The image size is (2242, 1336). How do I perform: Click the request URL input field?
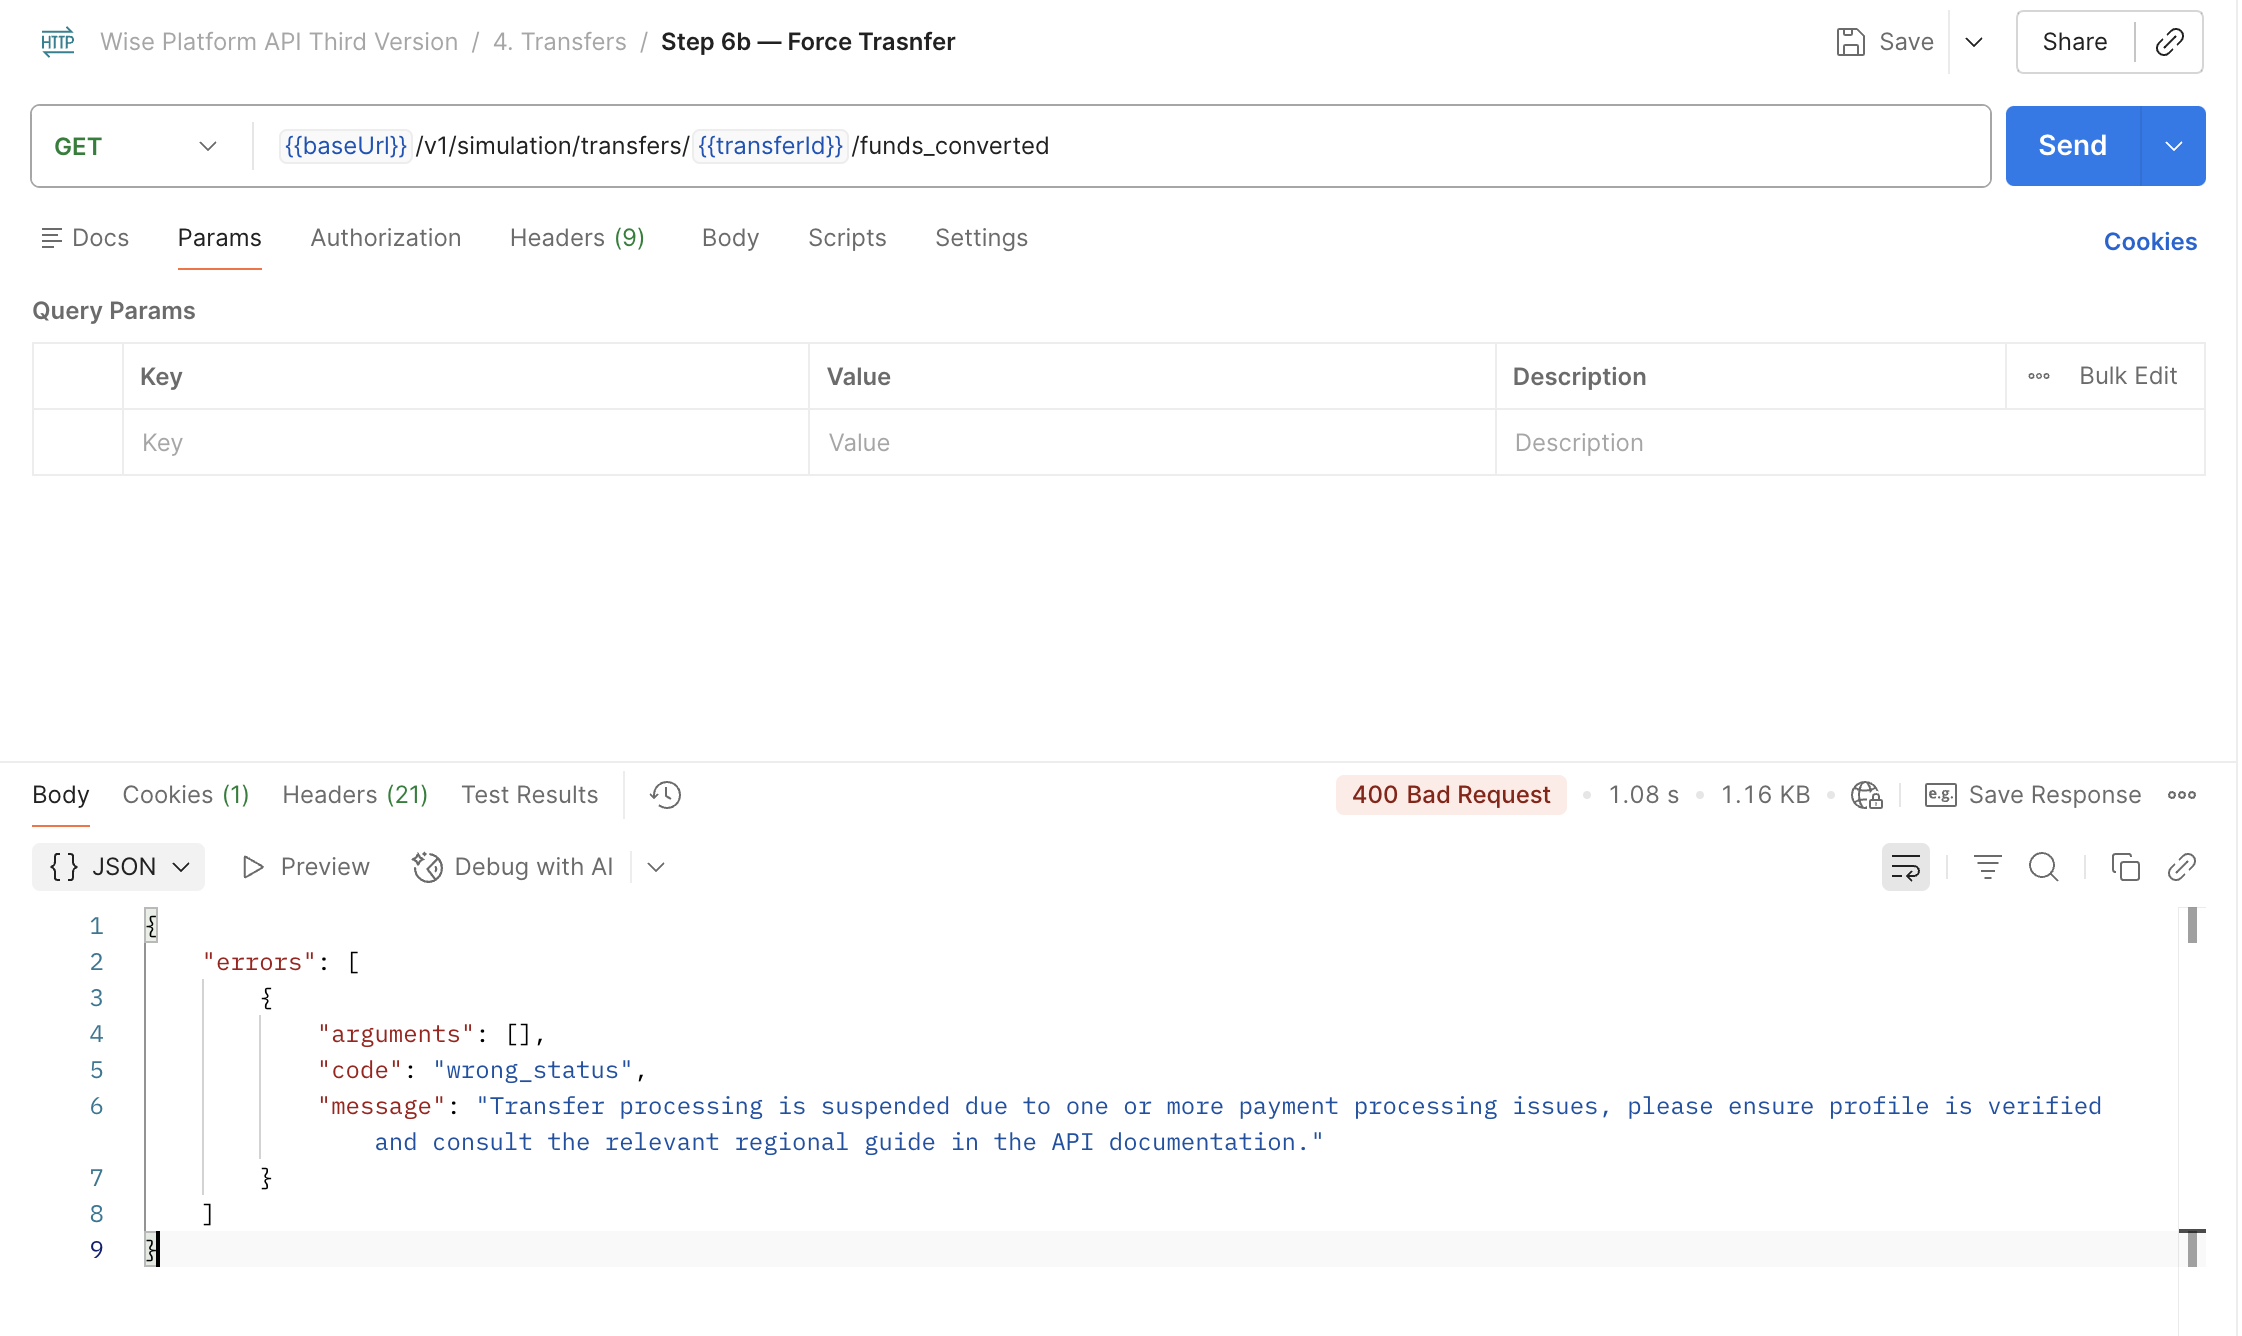[x=1120, y=146]
